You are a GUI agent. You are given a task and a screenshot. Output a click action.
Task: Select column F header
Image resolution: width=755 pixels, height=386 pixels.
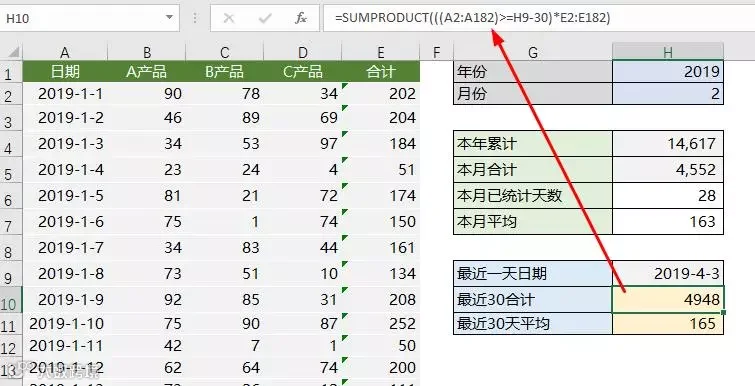click(436, 52)
